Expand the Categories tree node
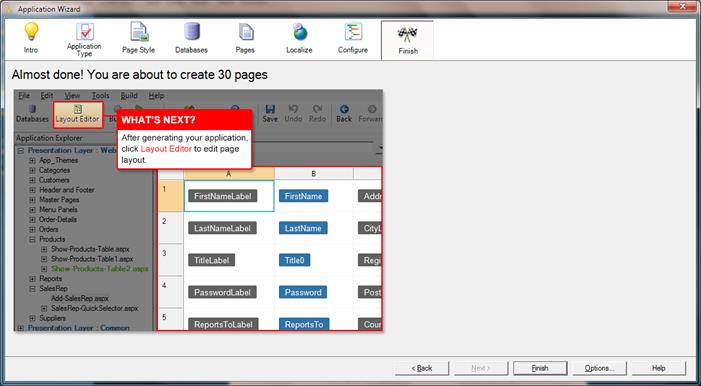Image resolution: width=701 pixels, height=386 pixels. (x=33, y=170)
